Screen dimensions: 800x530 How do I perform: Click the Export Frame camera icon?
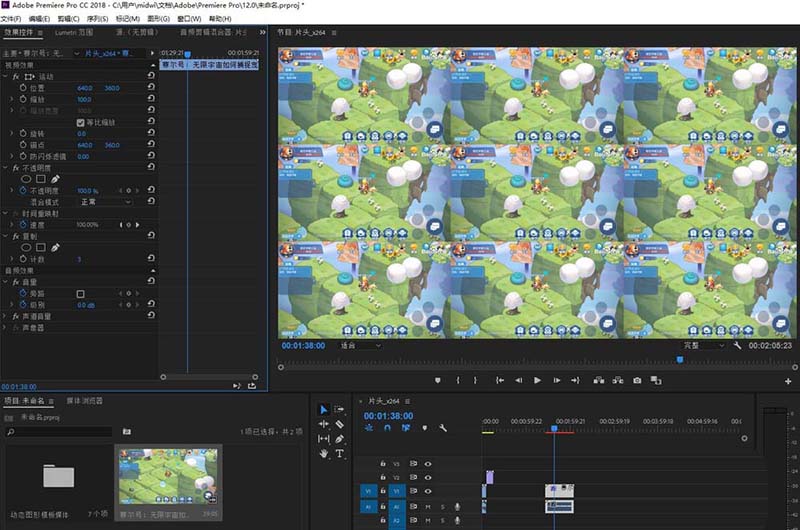(637, 380)
